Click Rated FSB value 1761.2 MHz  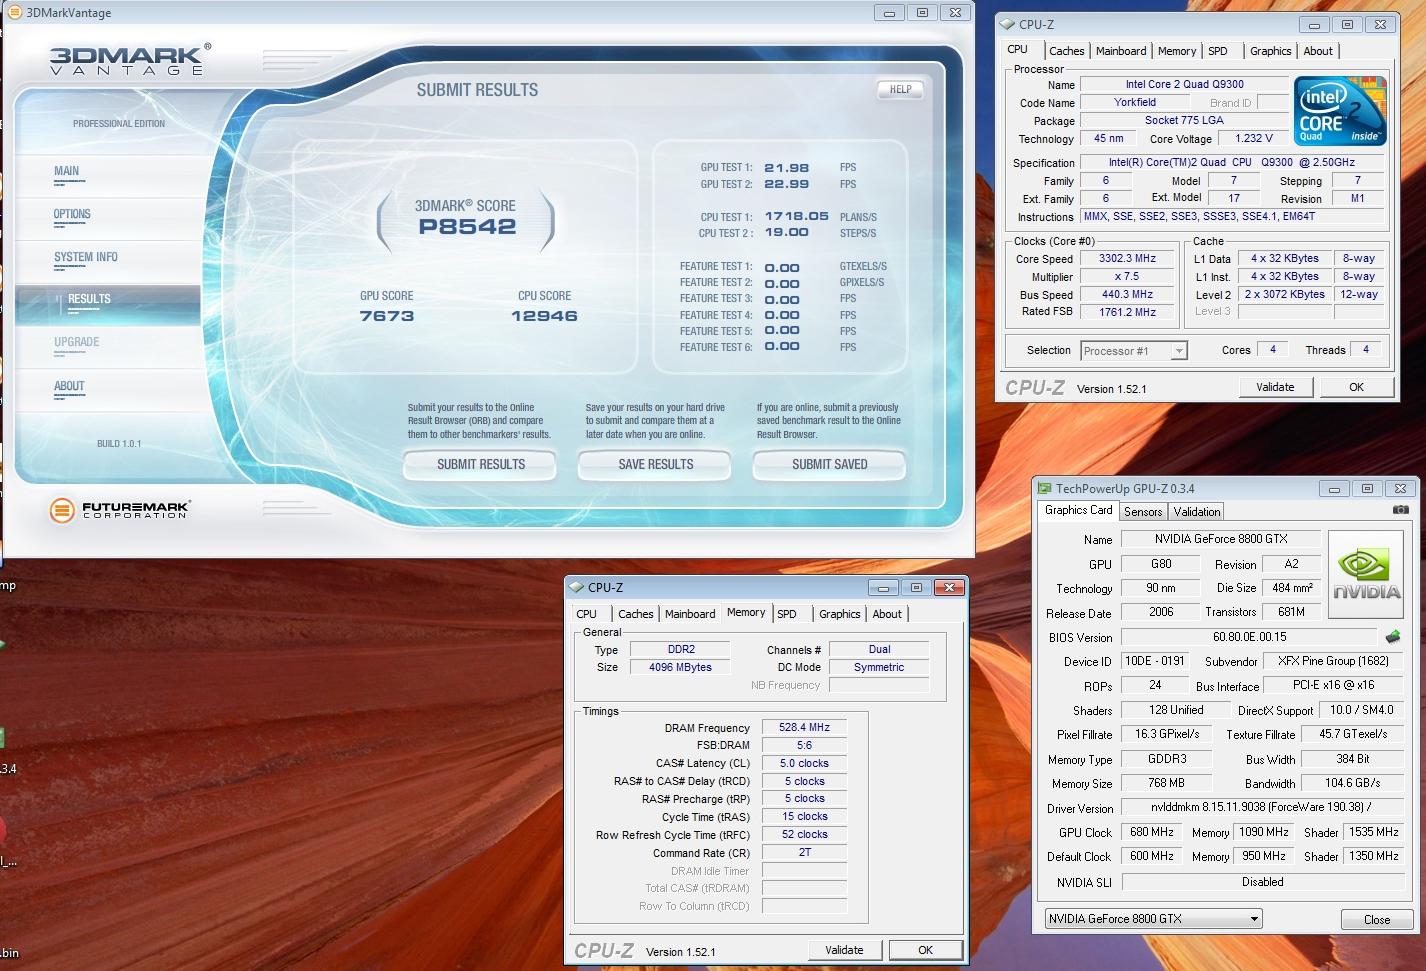pyautogui.click(x=1127, y=312)
